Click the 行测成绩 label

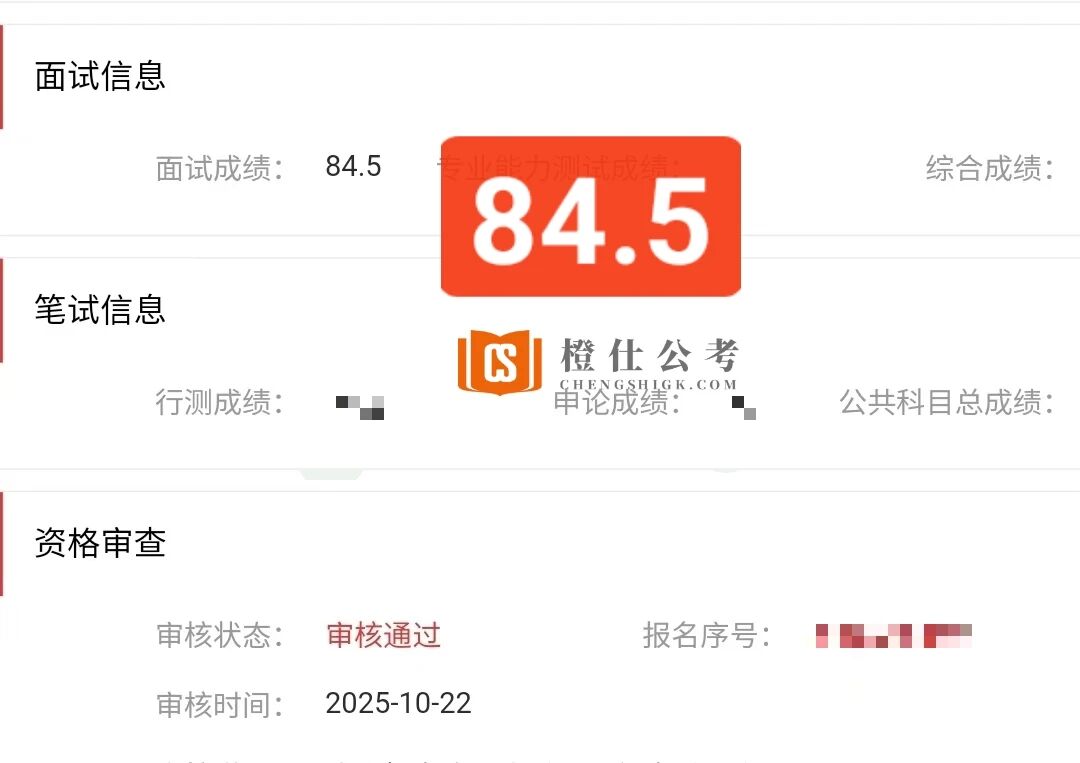tap(220, 402)
